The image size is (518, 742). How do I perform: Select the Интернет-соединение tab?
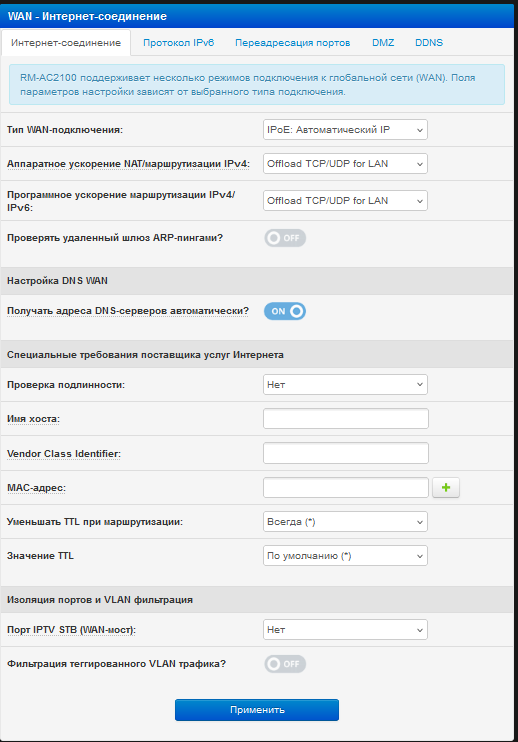tap(66, 43)
